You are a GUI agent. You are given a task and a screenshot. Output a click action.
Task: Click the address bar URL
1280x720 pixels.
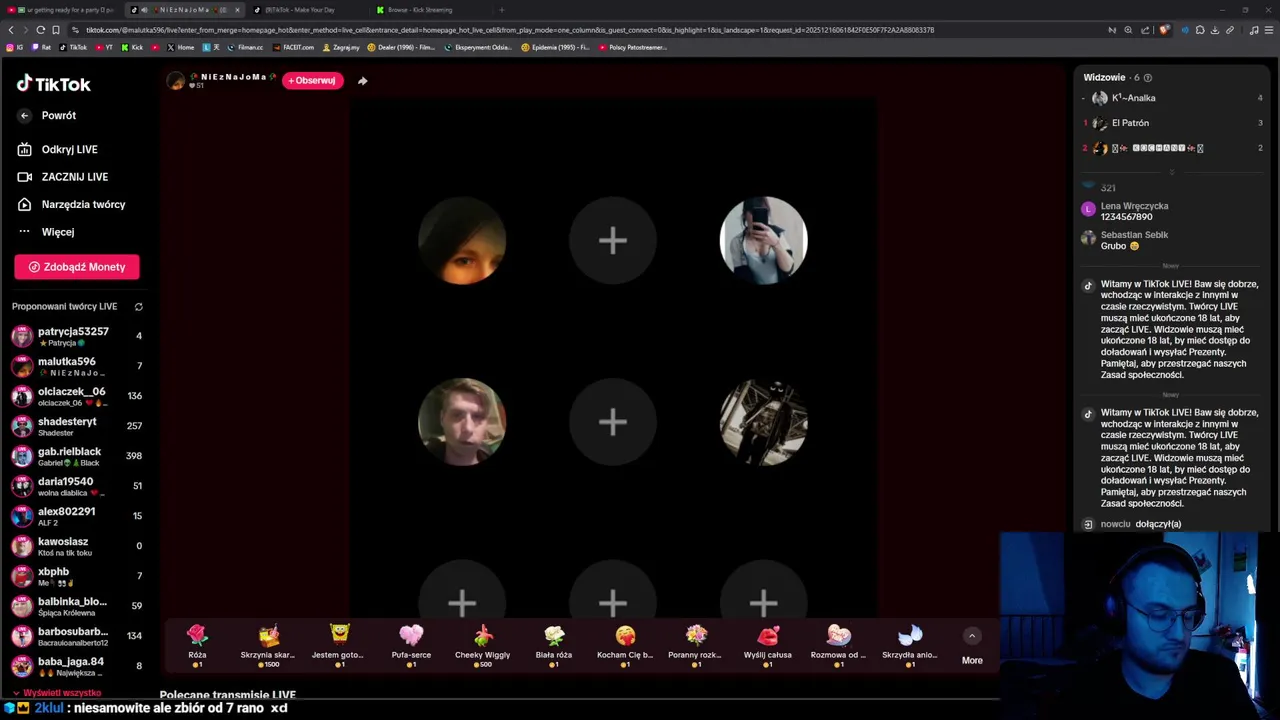(x=510, y=30)
